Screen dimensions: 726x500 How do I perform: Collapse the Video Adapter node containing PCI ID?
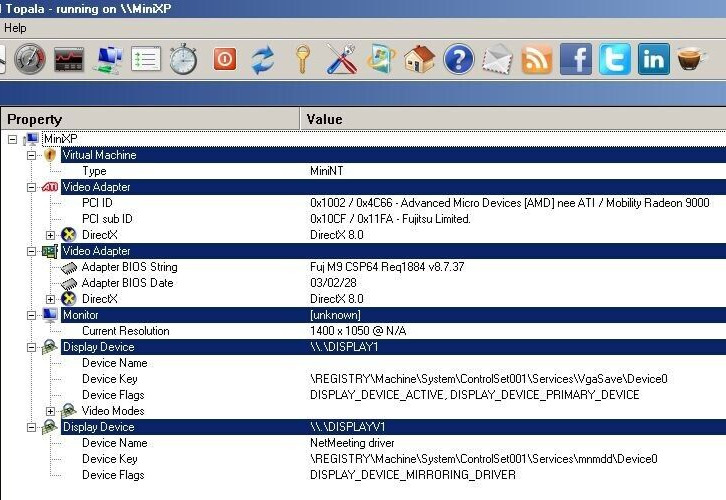click(x=31, y=188)
